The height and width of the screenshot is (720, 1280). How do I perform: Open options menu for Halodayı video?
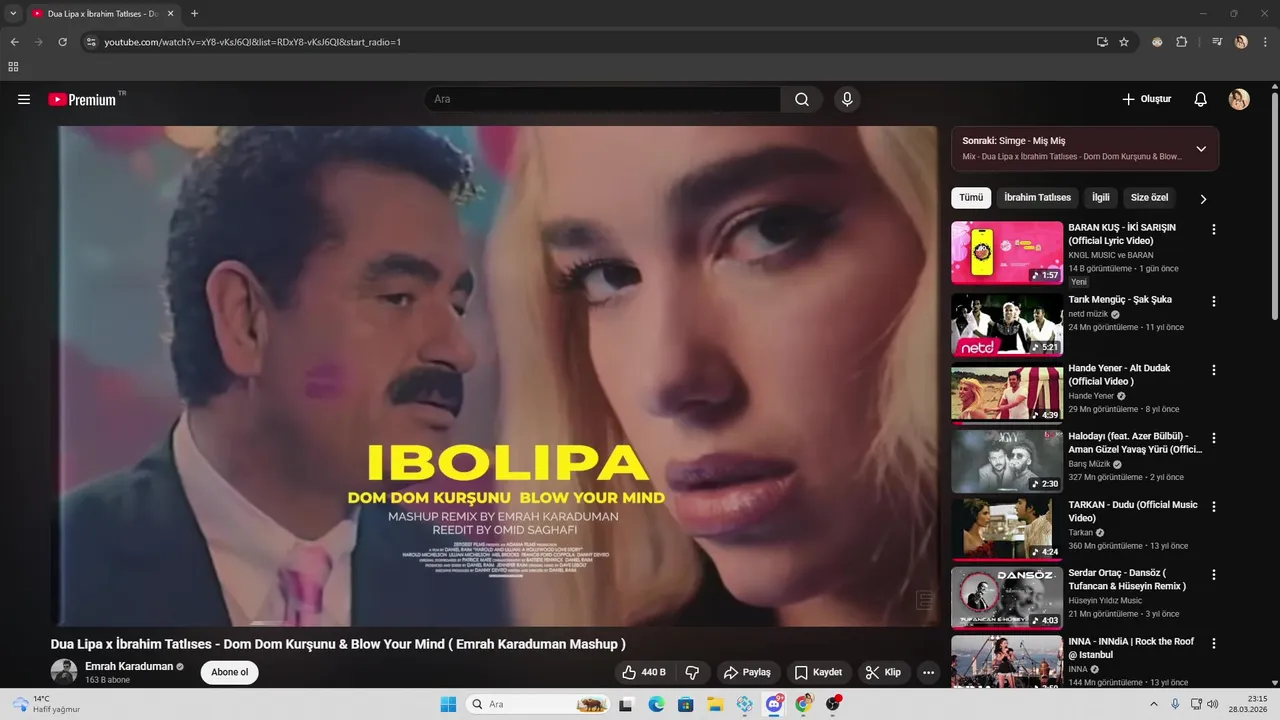coord(1214,438)
